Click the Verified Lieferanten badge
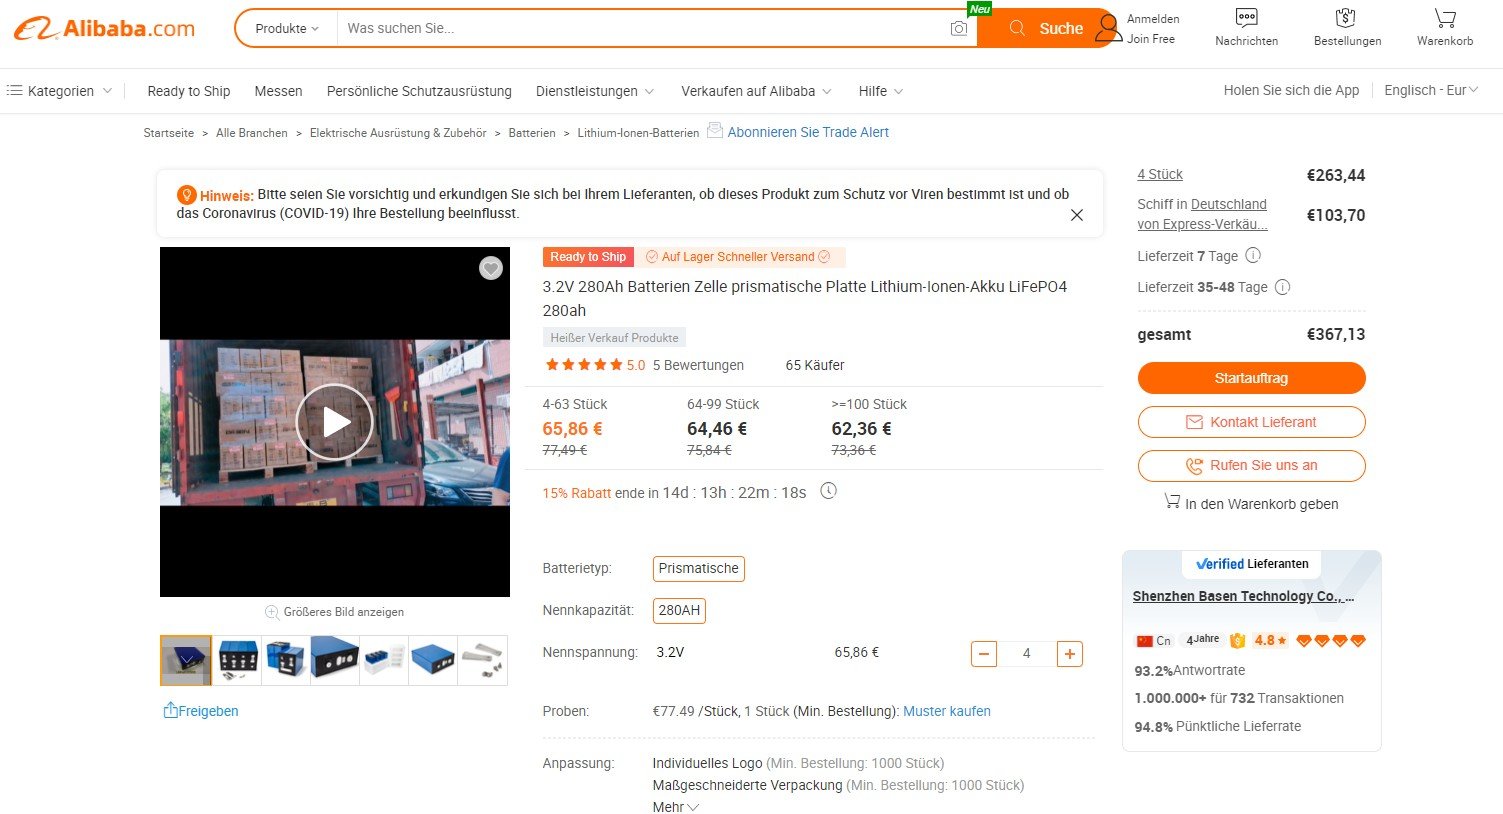The width and height of the screenshot is (1503, 814). pyautogui.click(x=1252, y=564)
